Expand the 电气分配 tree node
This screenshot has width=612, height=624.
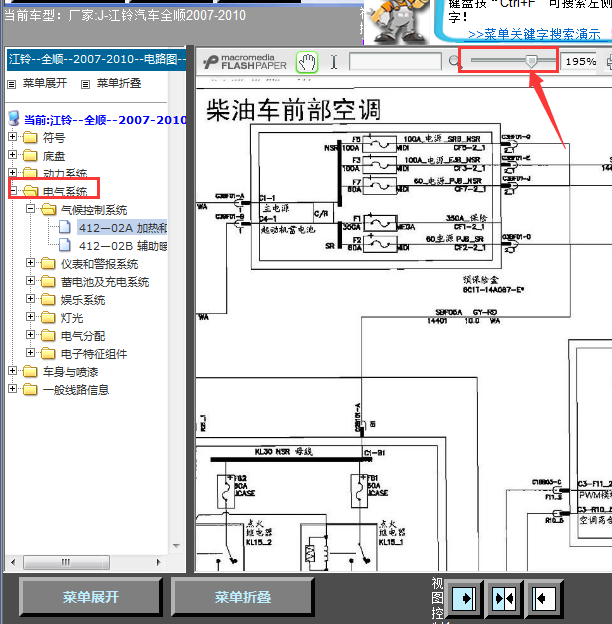(30, 335)
